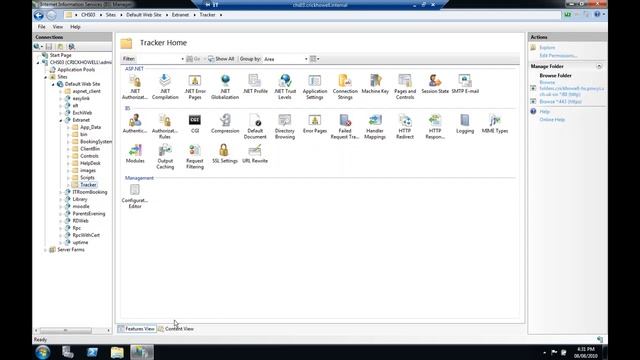Open IIS Authentication feature
Screen dimensions: 640x360
click(135, 124)
